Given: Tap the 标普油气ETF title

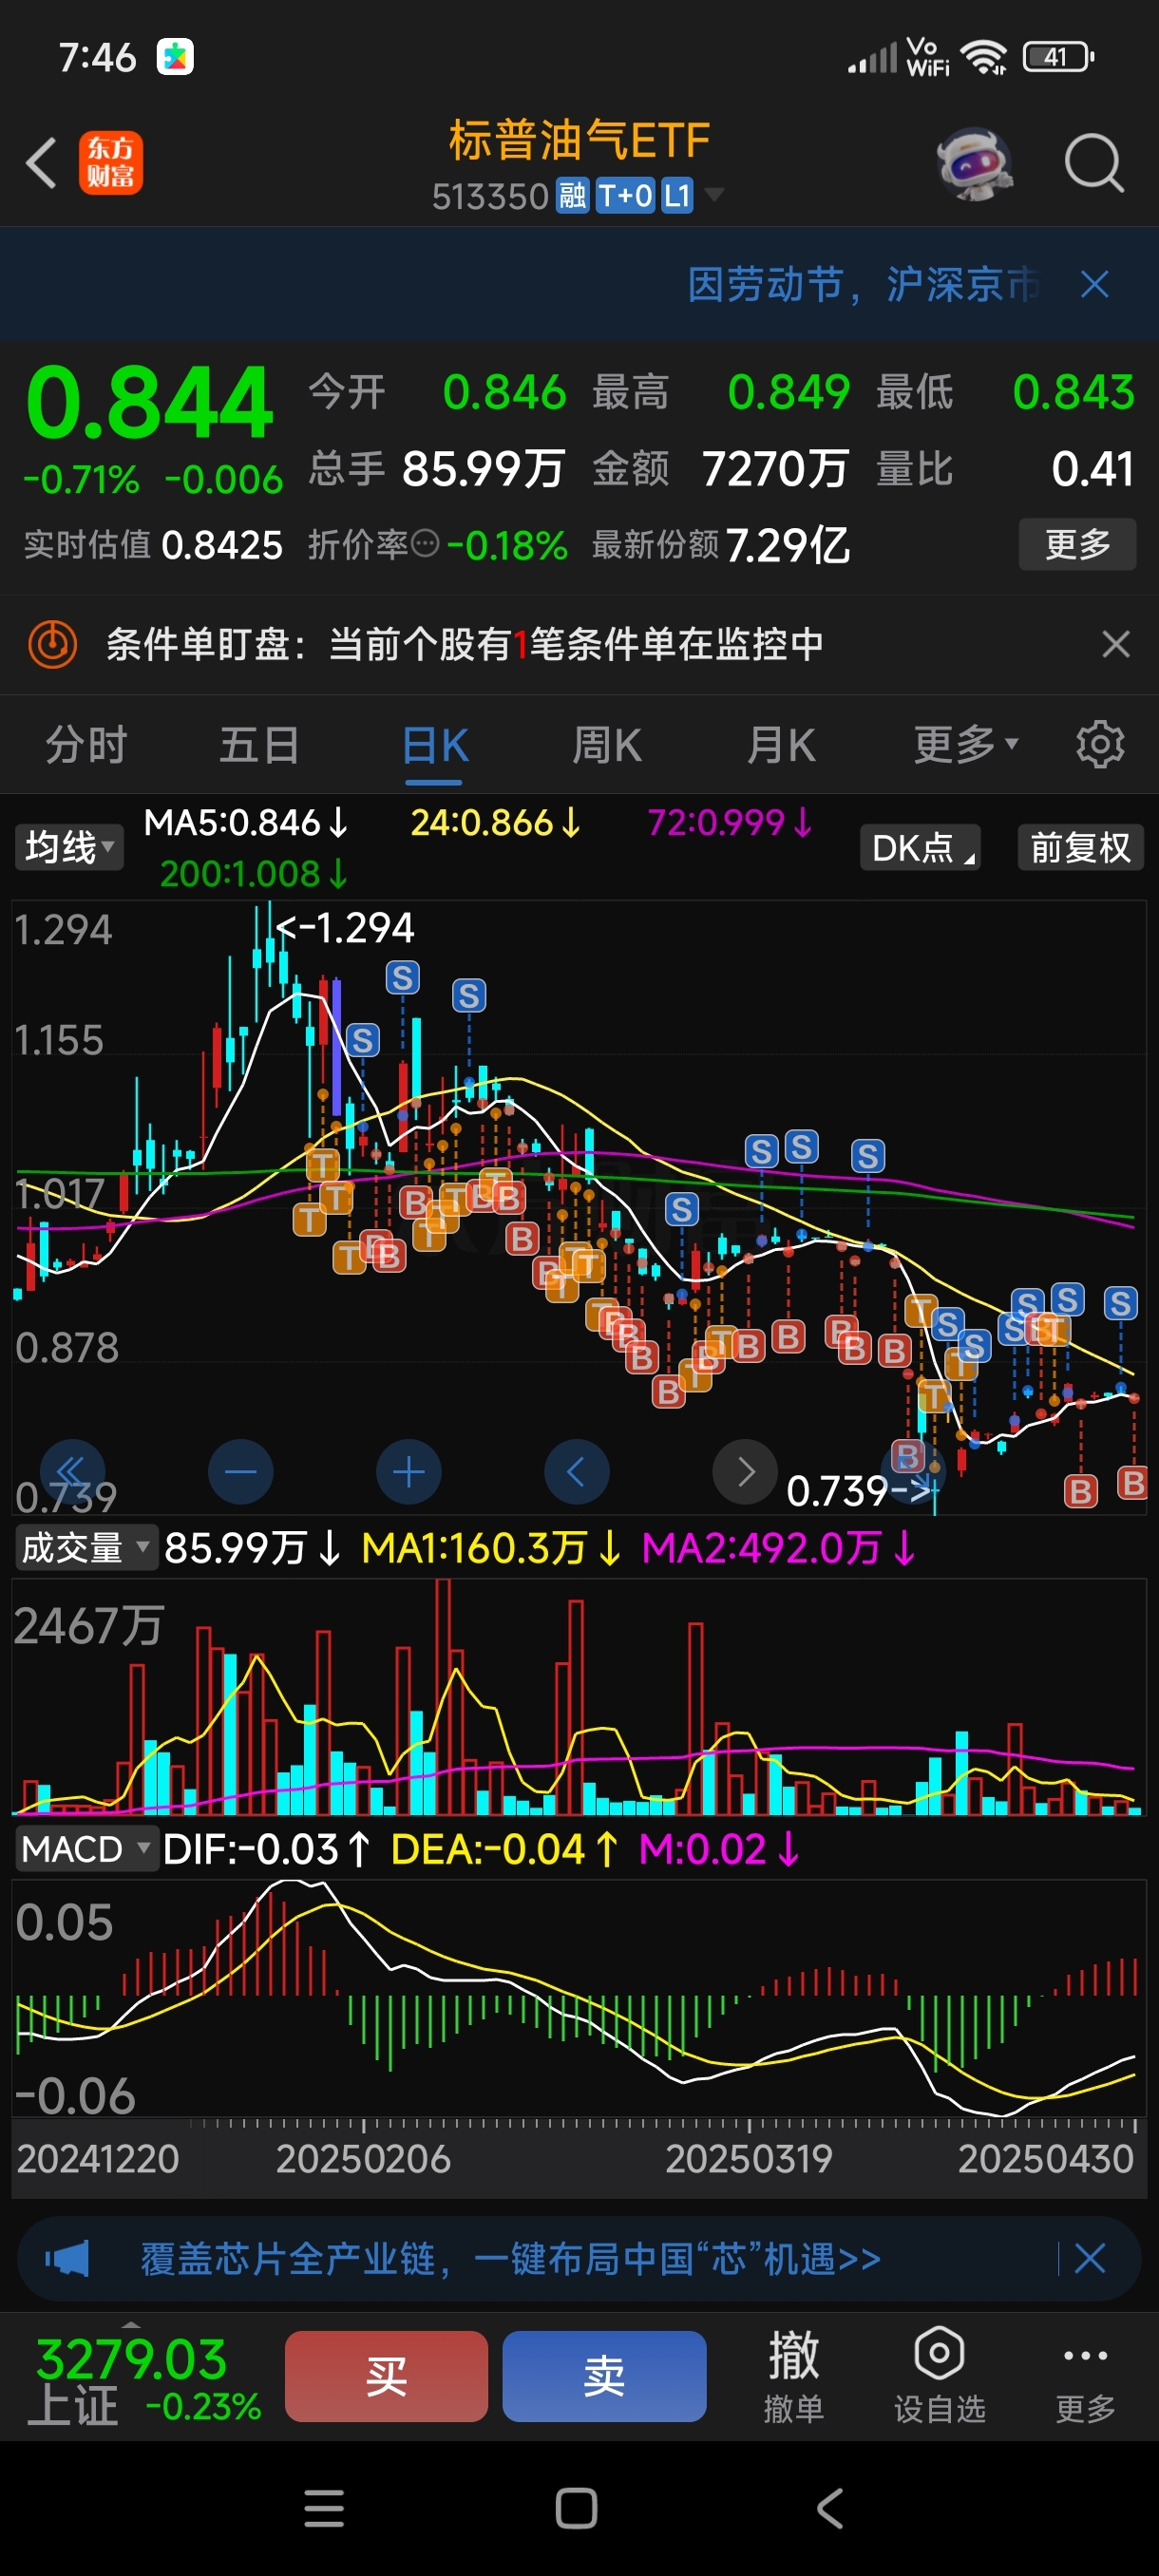Looking at the screenshot, I should coord(579,140).
